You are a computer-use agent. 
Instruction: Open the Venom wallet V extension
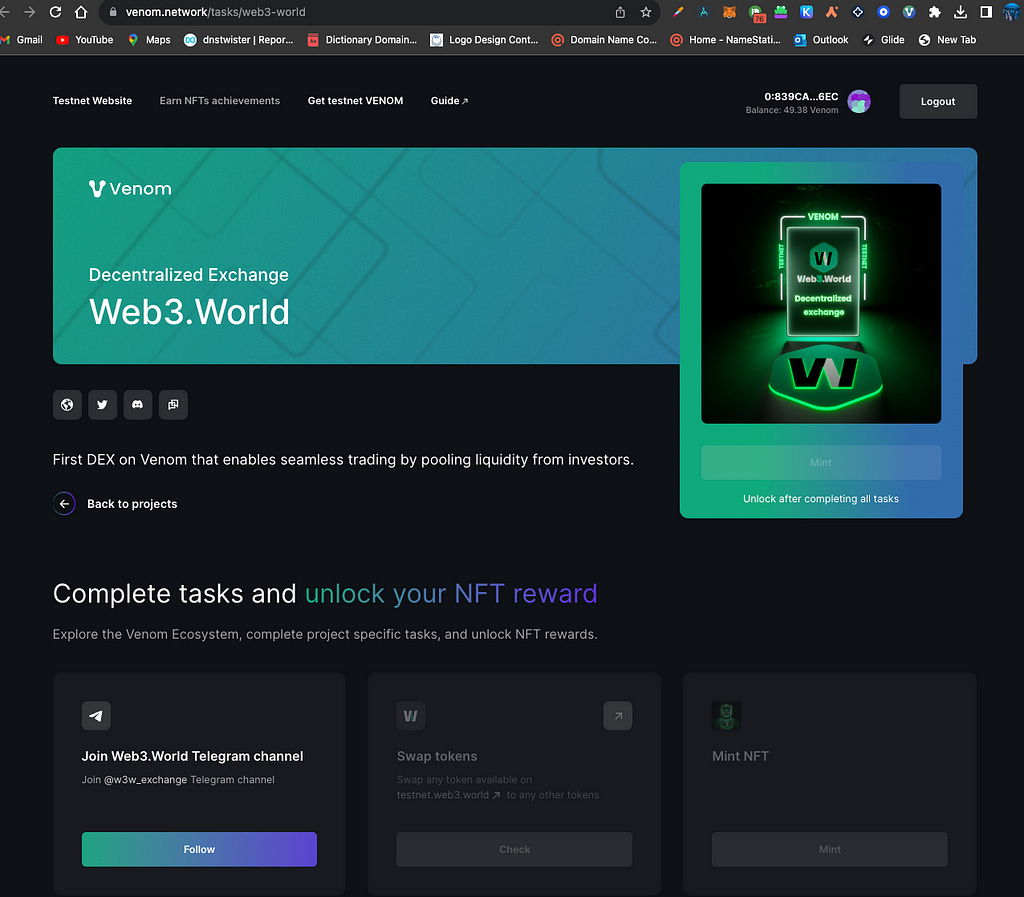(x=909, y=12)
